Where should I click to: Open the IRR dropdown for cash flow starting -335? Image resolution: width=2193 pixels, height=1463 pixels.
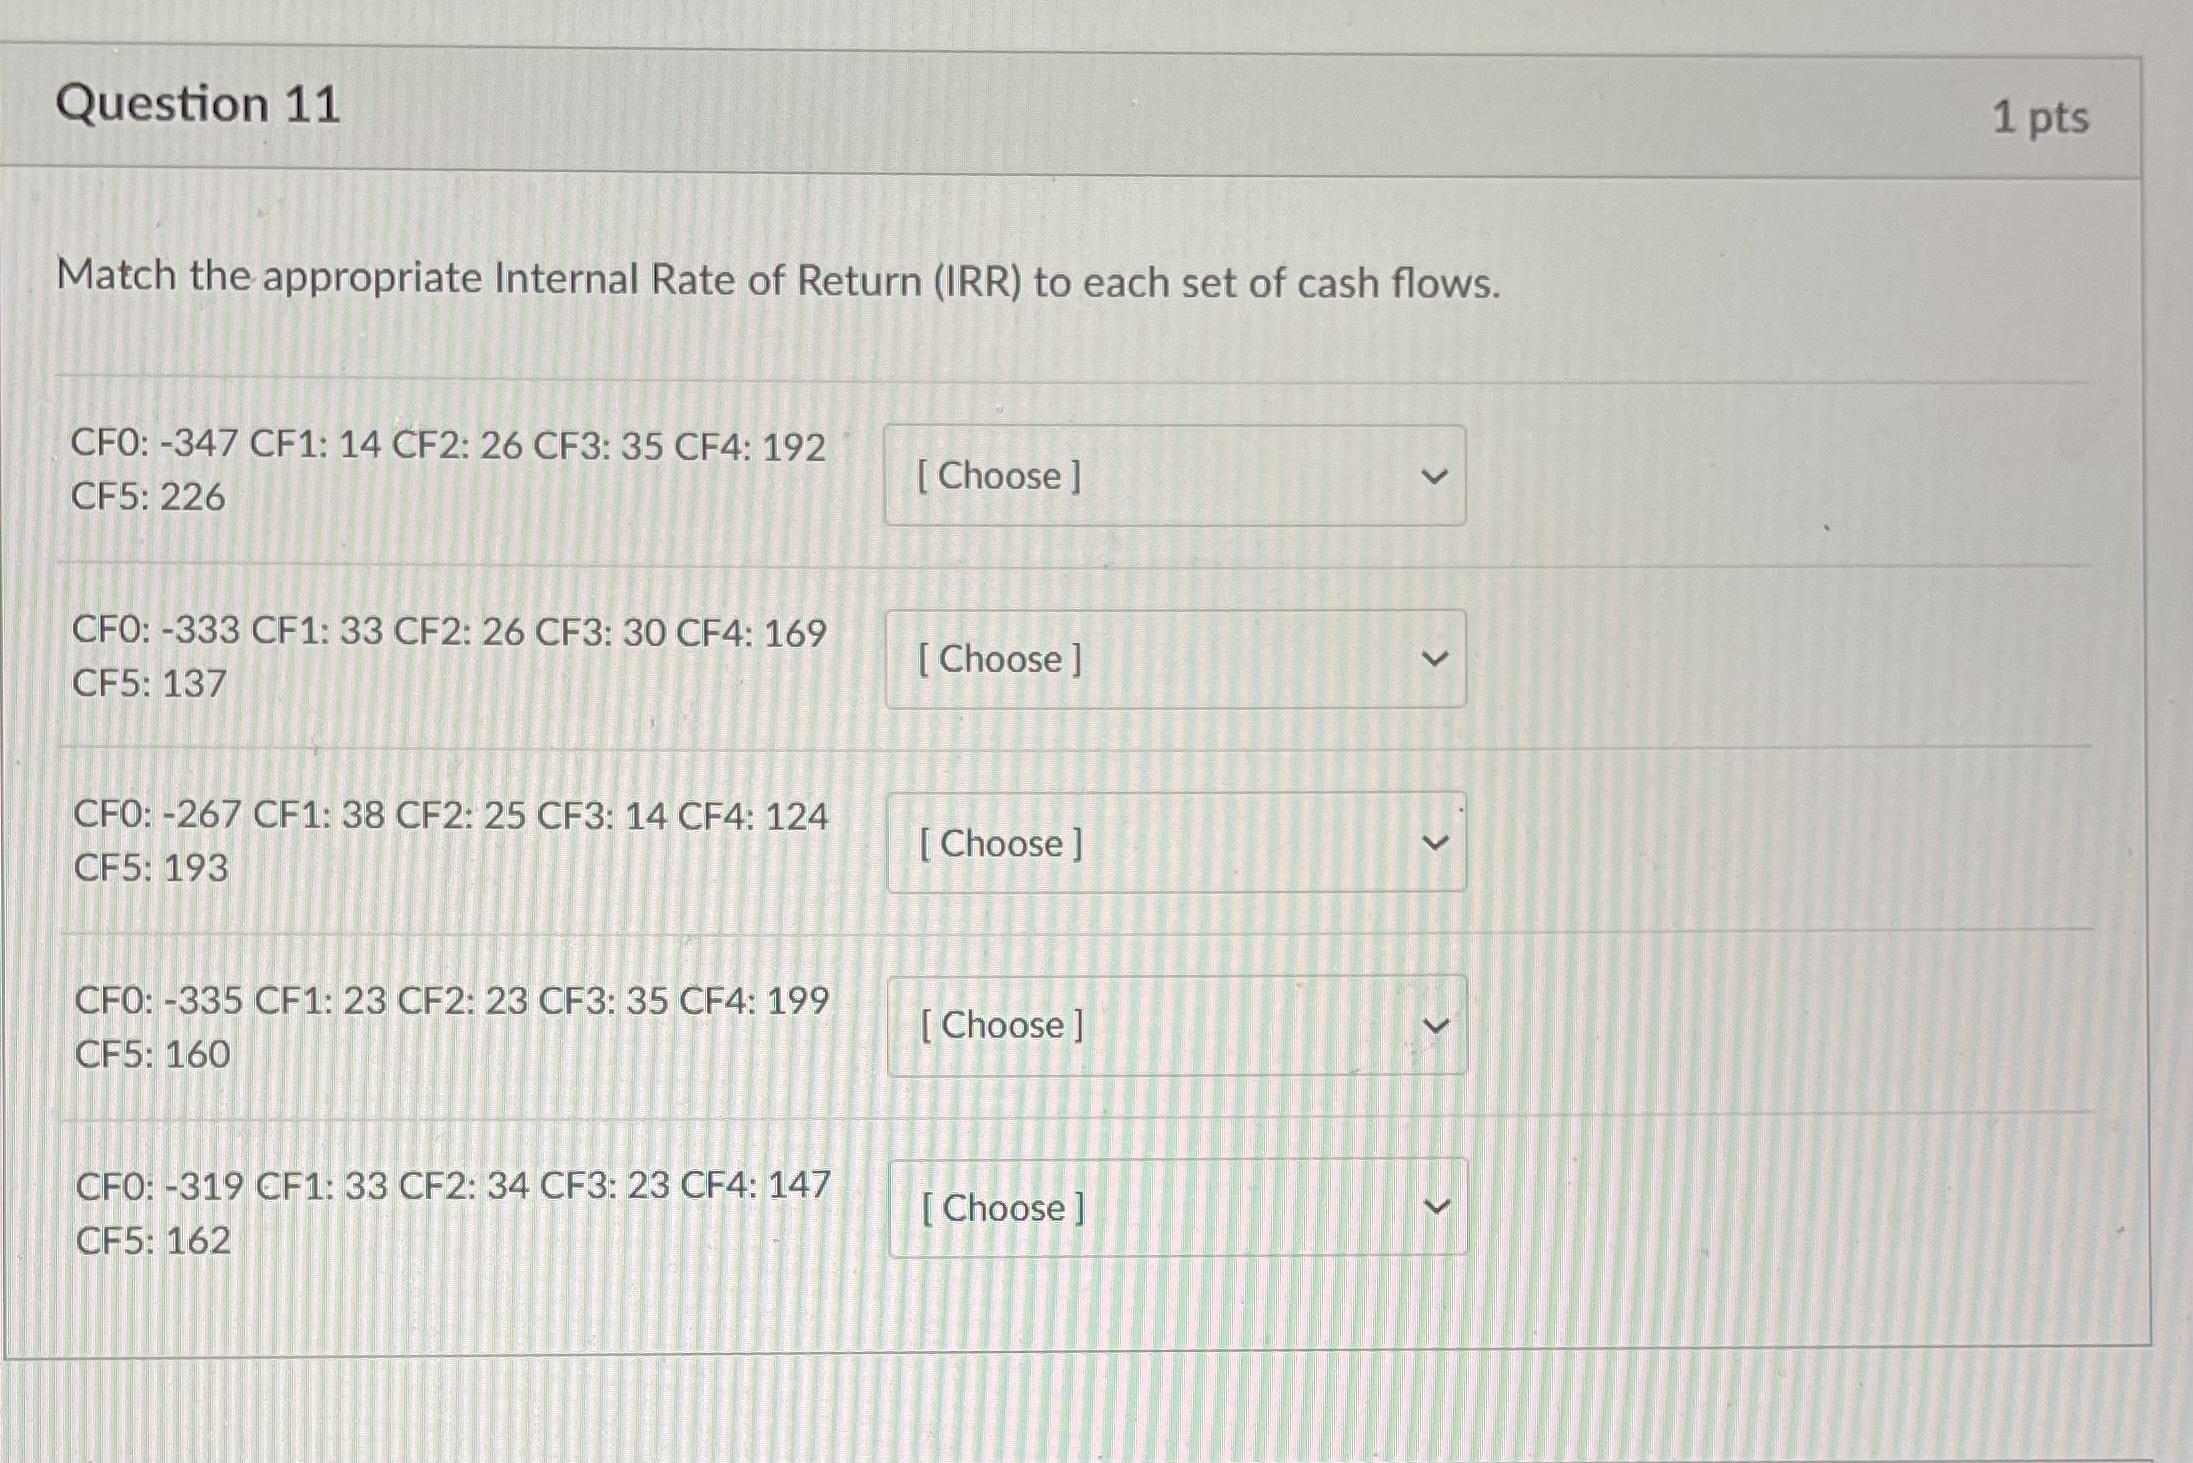coord(1175,1026)
